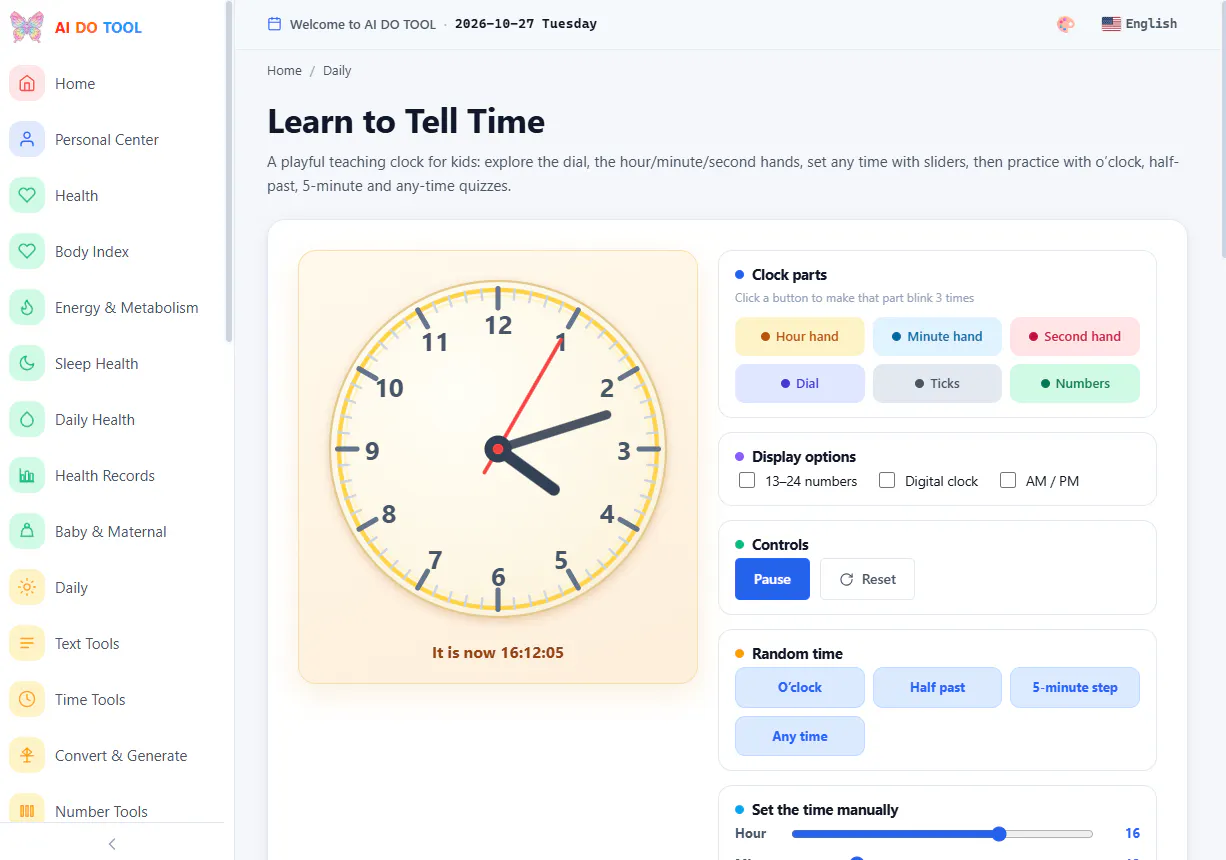The height and width of the screenshot is (860, 1226).
Task: Generate a random Half past time
Action: (x=937, y=688)
